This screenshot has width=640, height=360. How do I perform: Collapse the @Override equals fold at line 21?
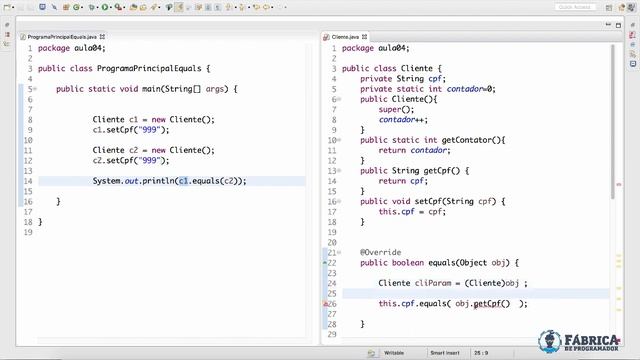point(339,252)
